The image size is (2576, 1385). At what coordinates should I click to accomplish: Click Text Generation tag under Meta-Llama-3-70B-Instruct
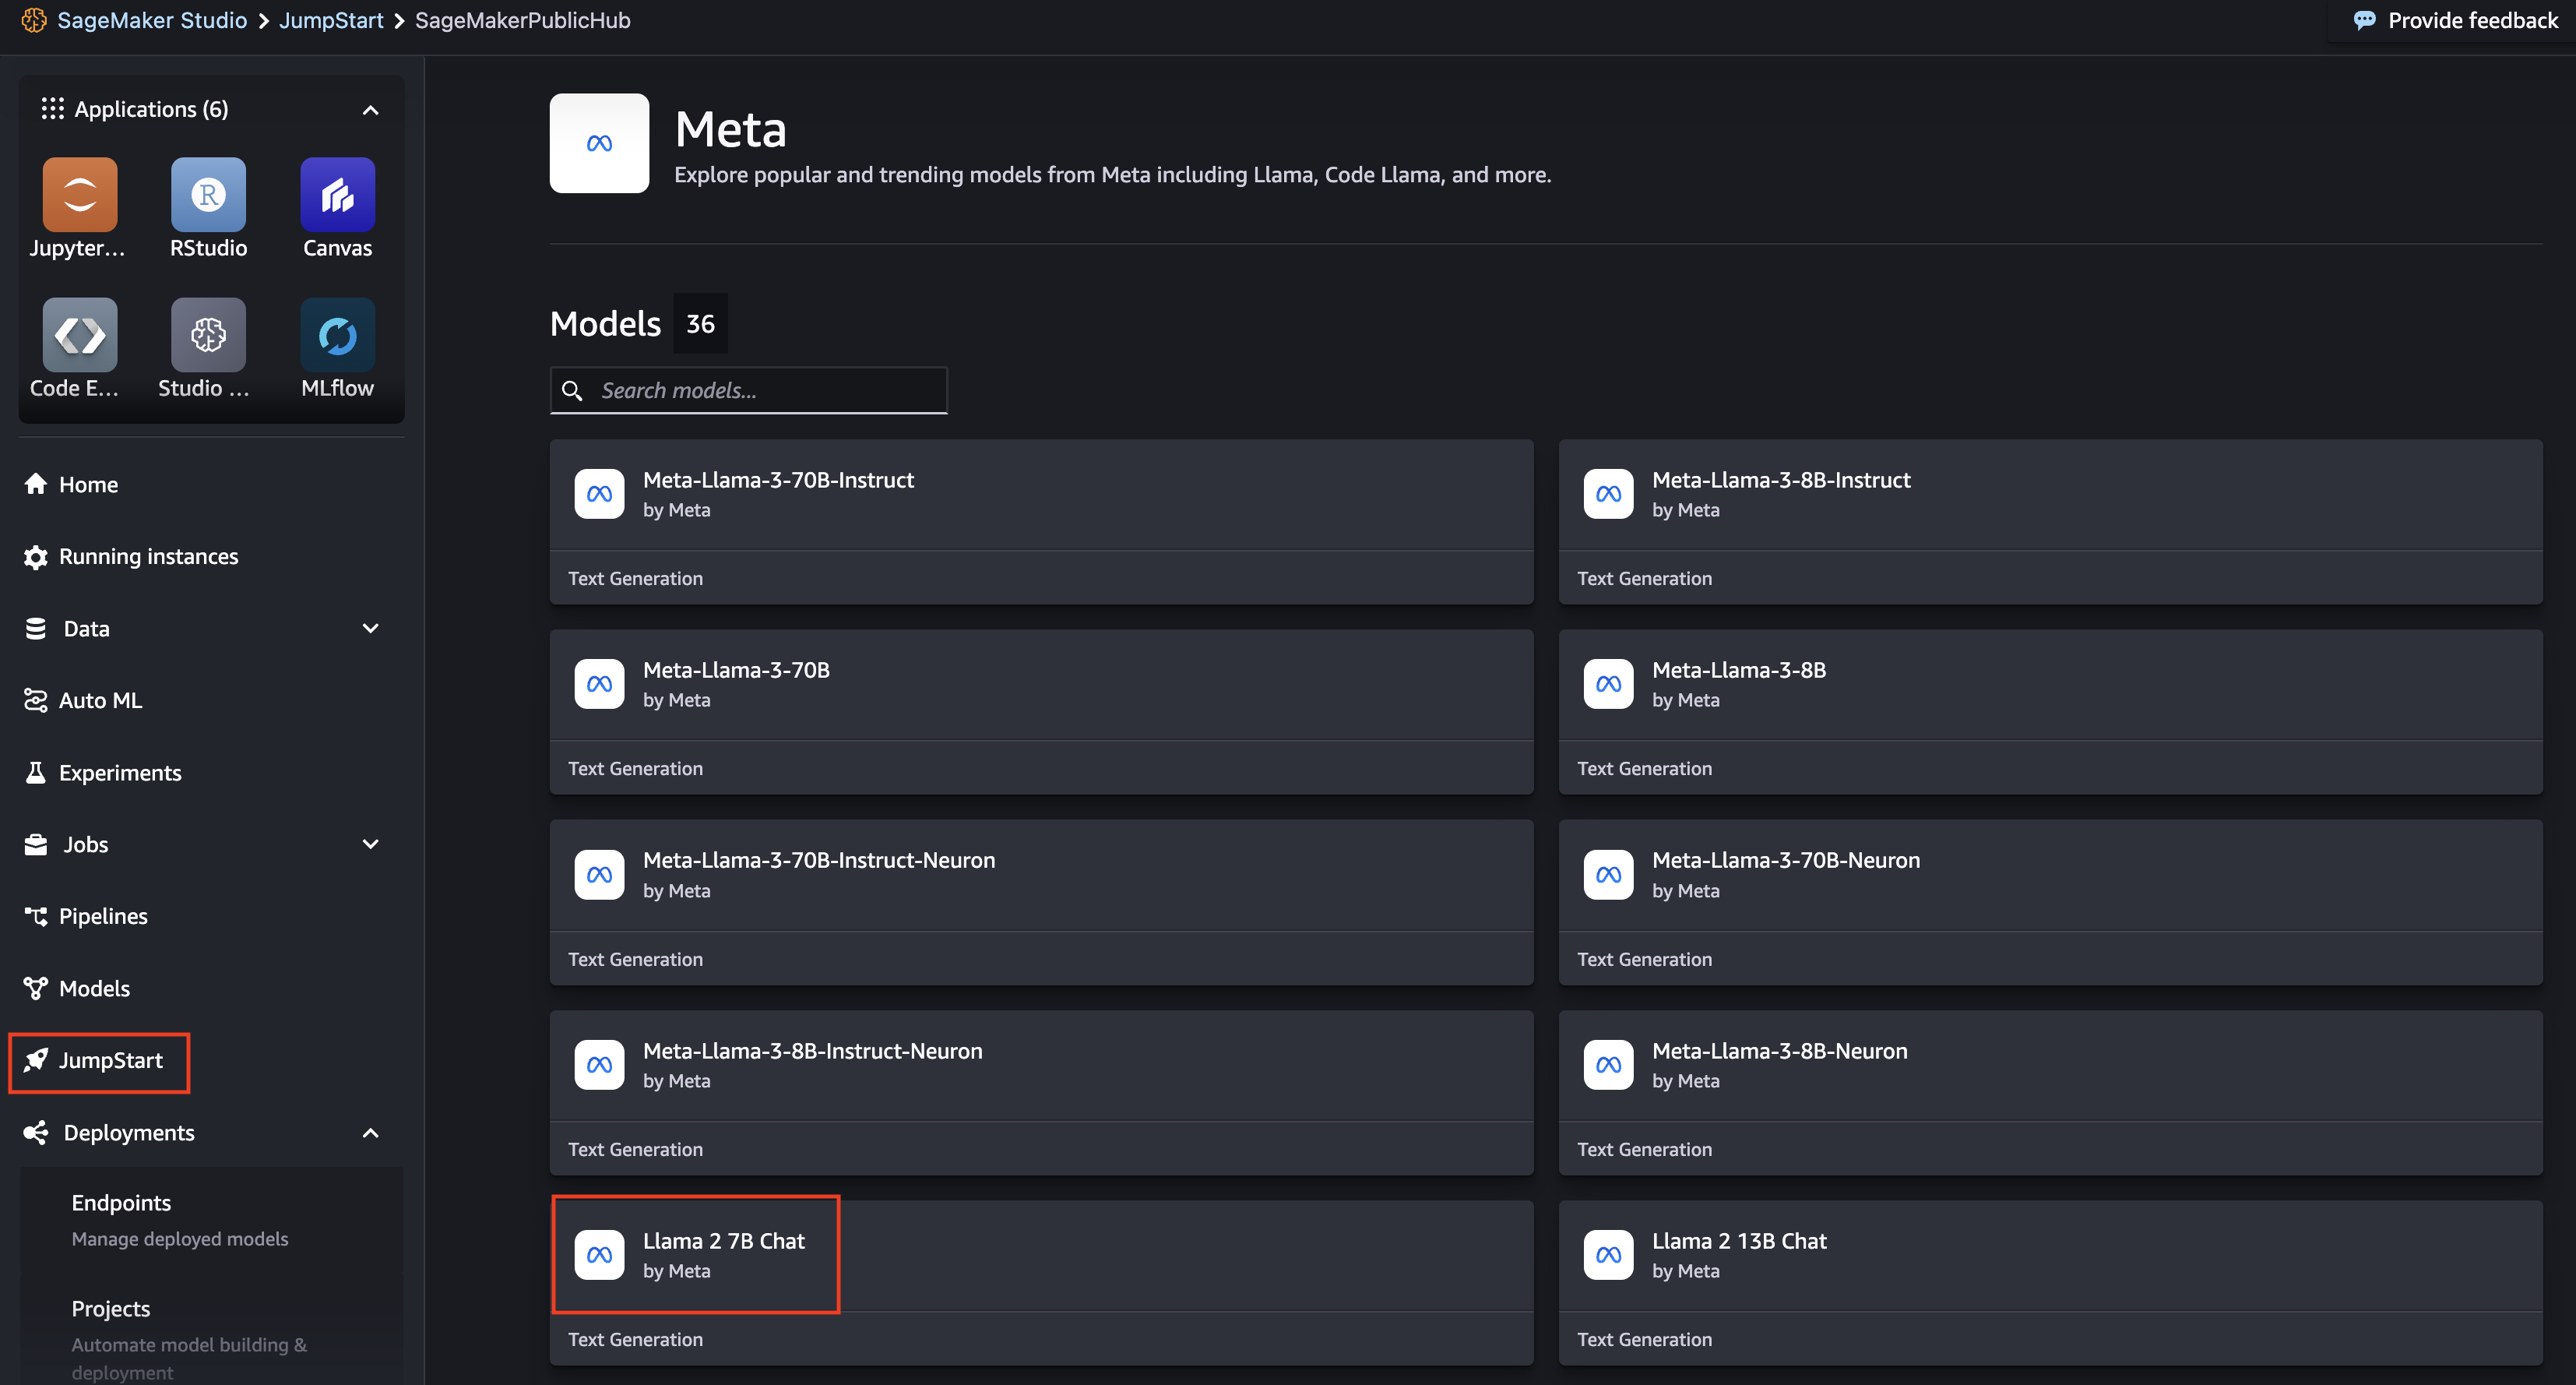(x=635, y=578)
